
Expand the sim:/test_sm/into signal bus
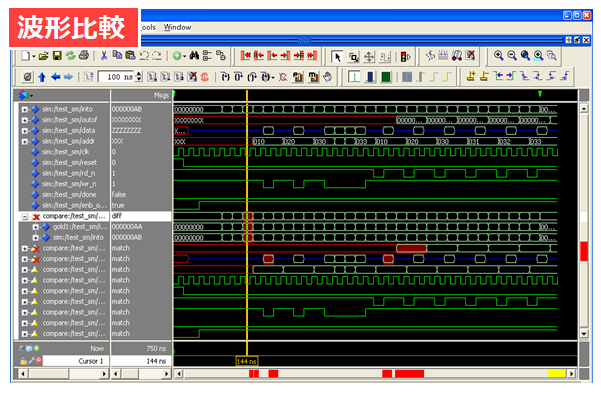(25, 110)
